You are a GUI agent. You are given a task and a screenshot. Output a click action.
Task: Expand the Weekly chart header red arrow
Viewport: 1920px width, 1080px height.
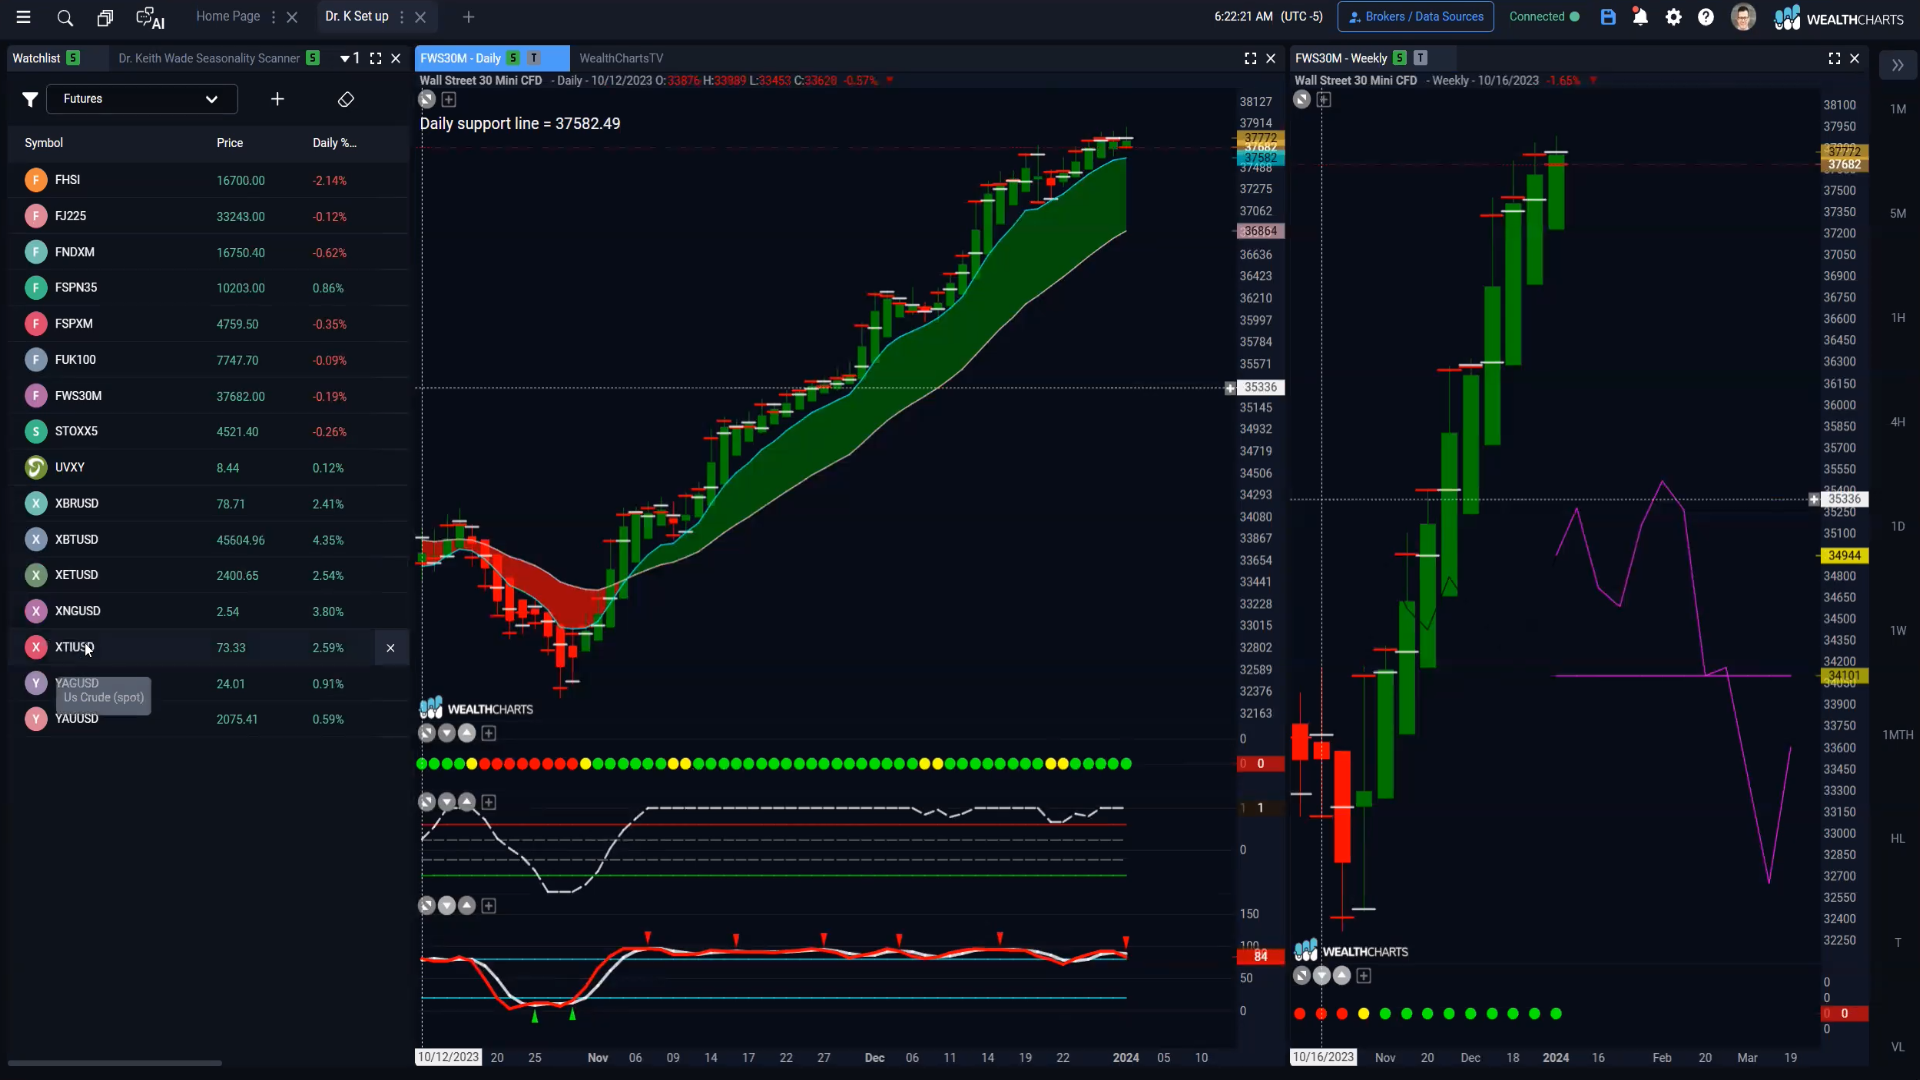click(x=1593, y=80)
